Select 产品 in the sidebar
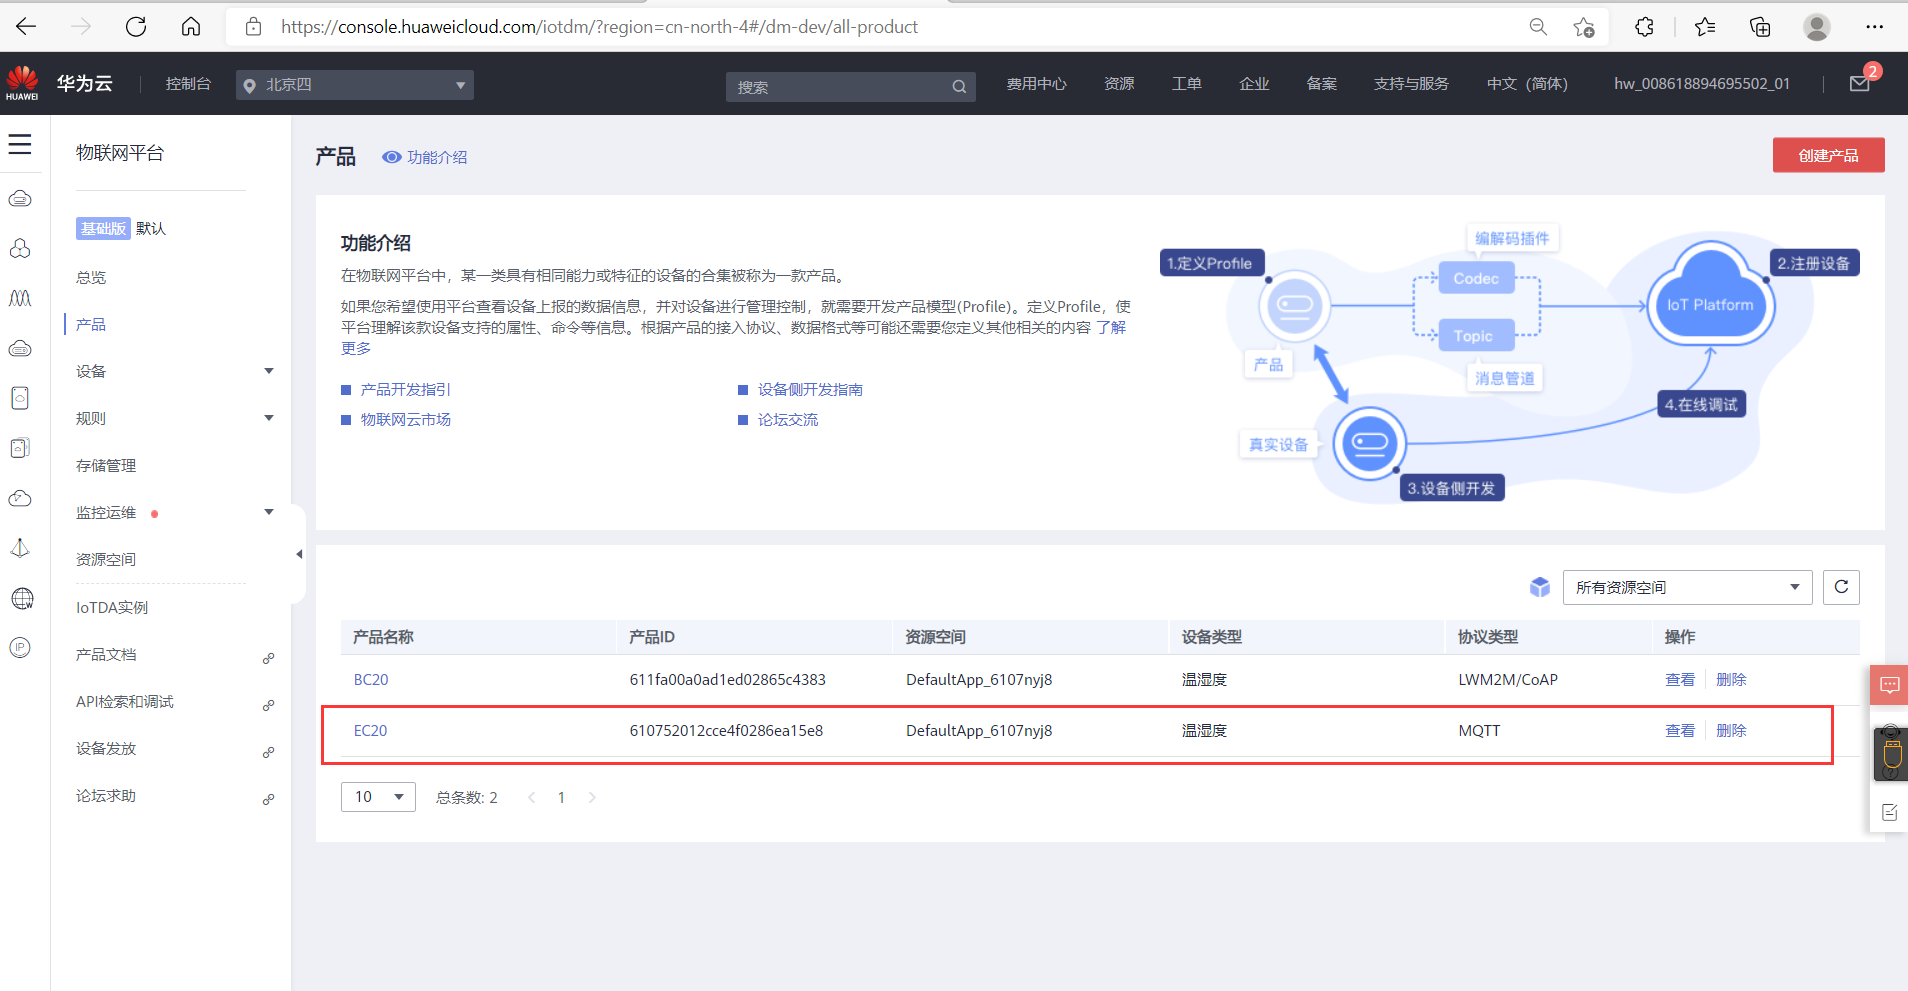1908x991 pixels. [x=91, y=324]
